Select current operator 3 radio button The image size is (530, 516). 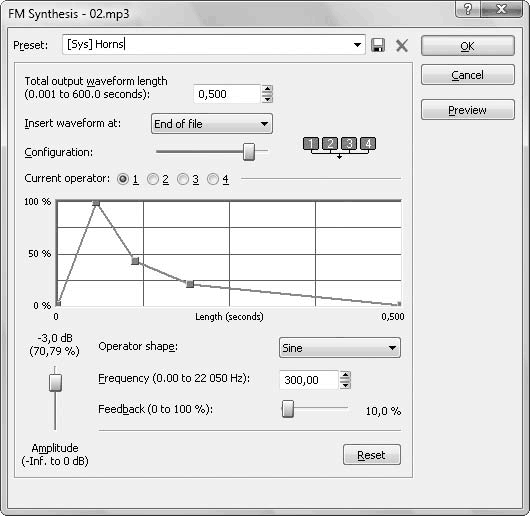[x=183, y=179]
